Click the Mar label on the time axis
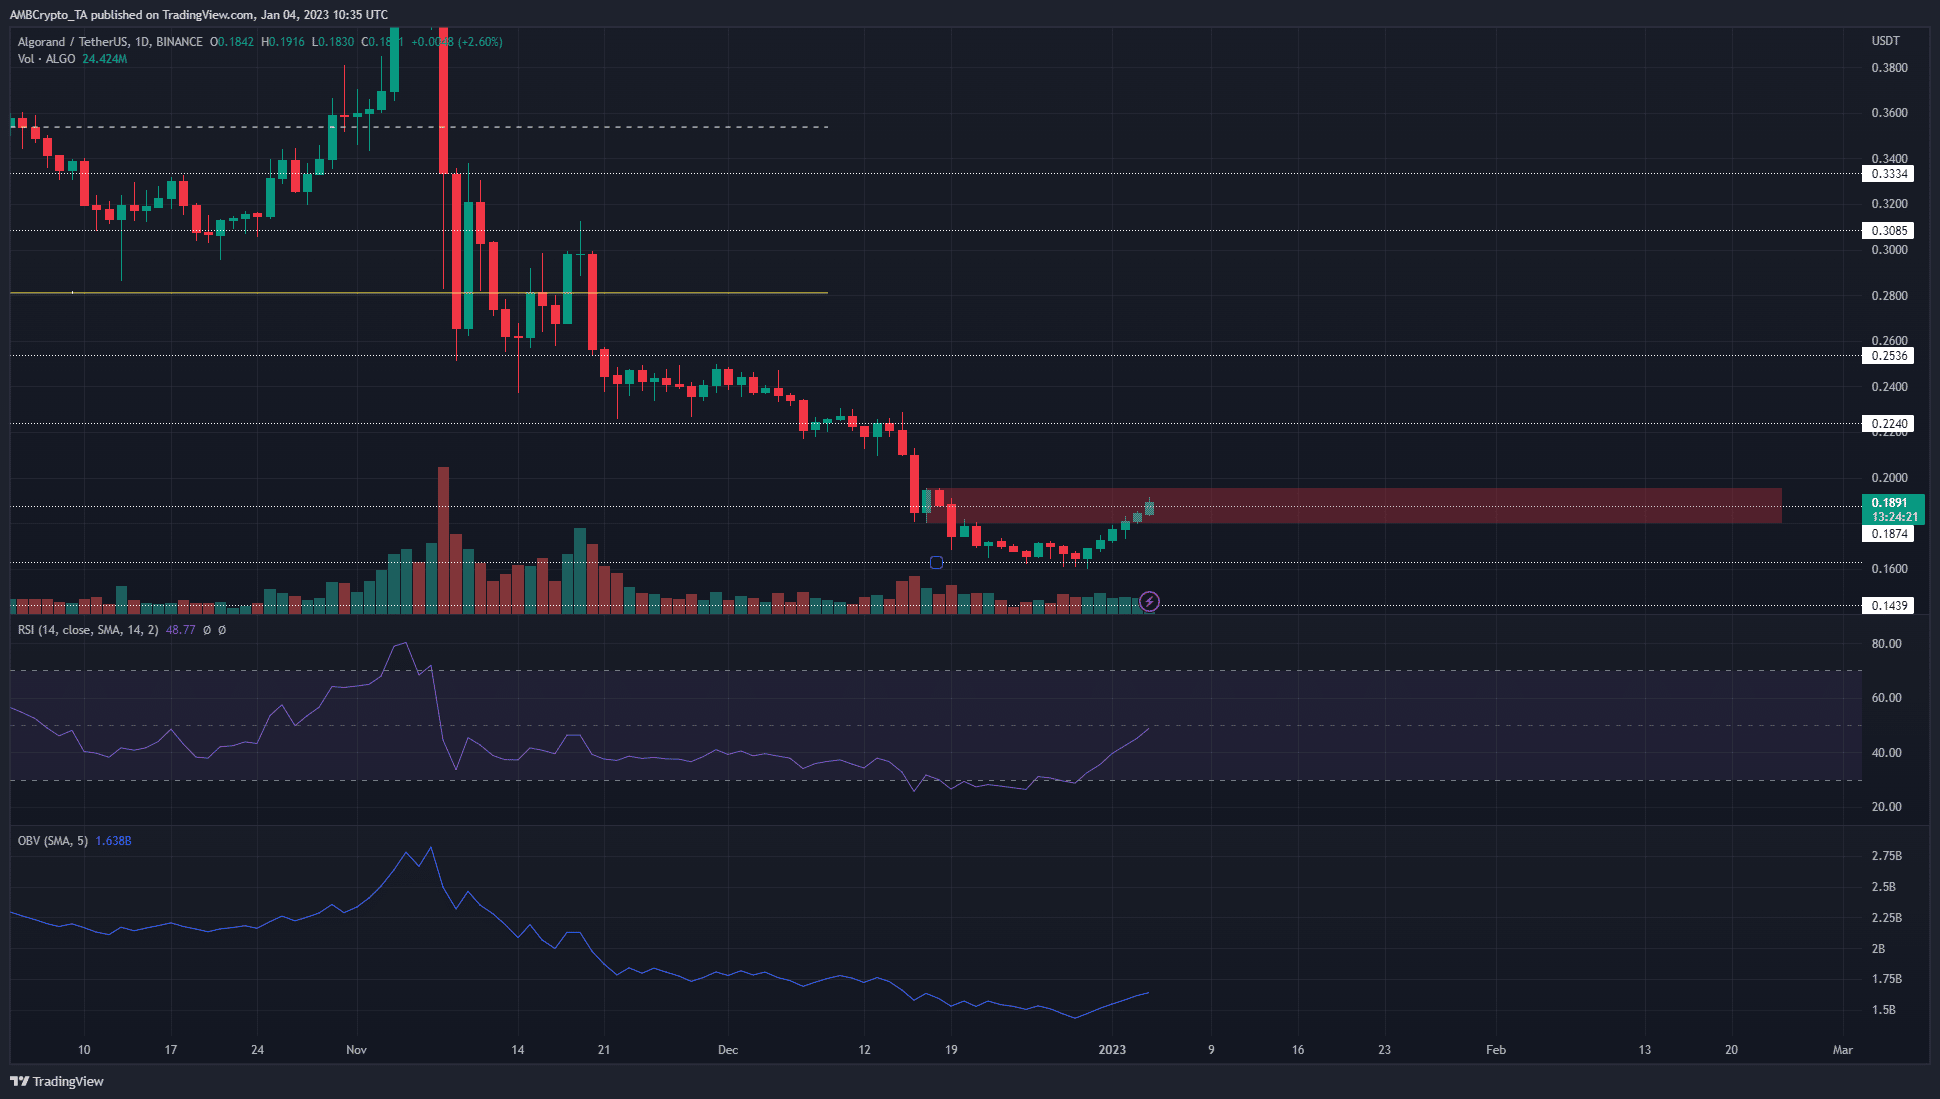 click(1842, 1050)
